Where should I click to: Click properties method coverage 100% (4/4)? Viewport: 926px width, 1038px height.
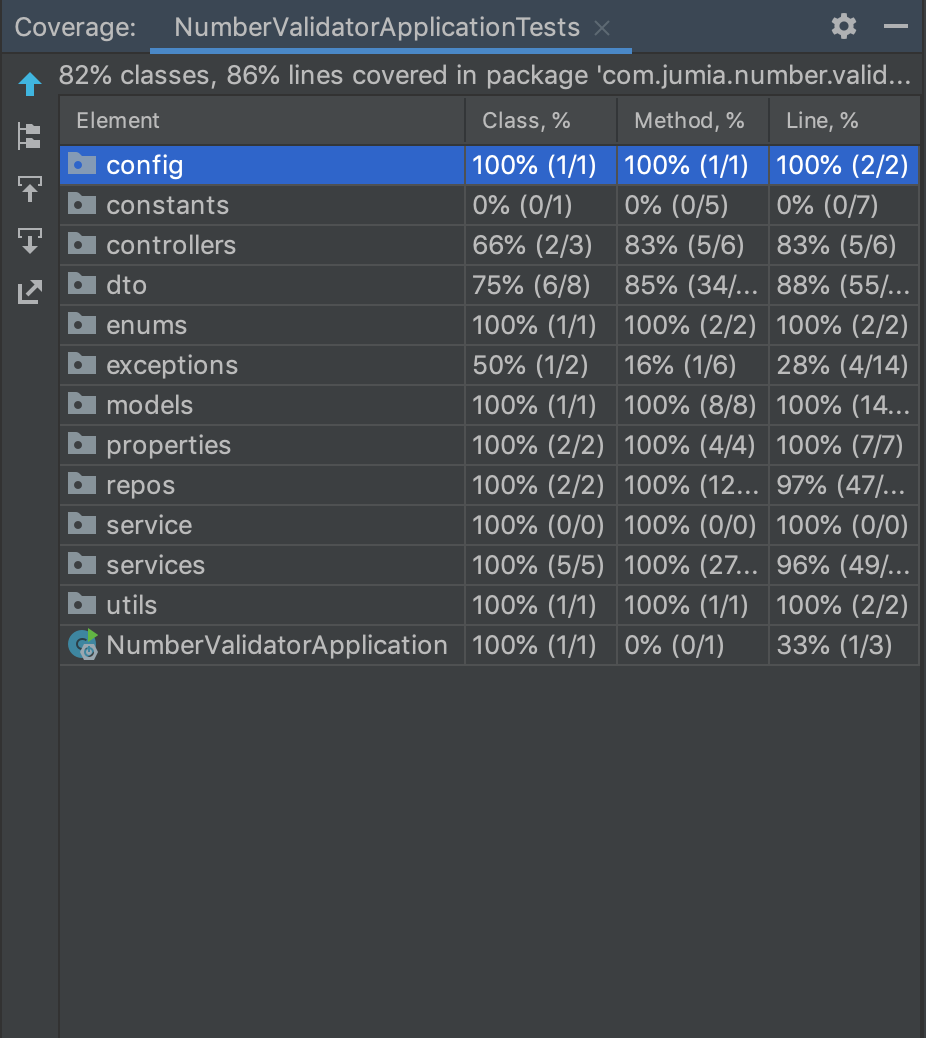coord(690,445)
